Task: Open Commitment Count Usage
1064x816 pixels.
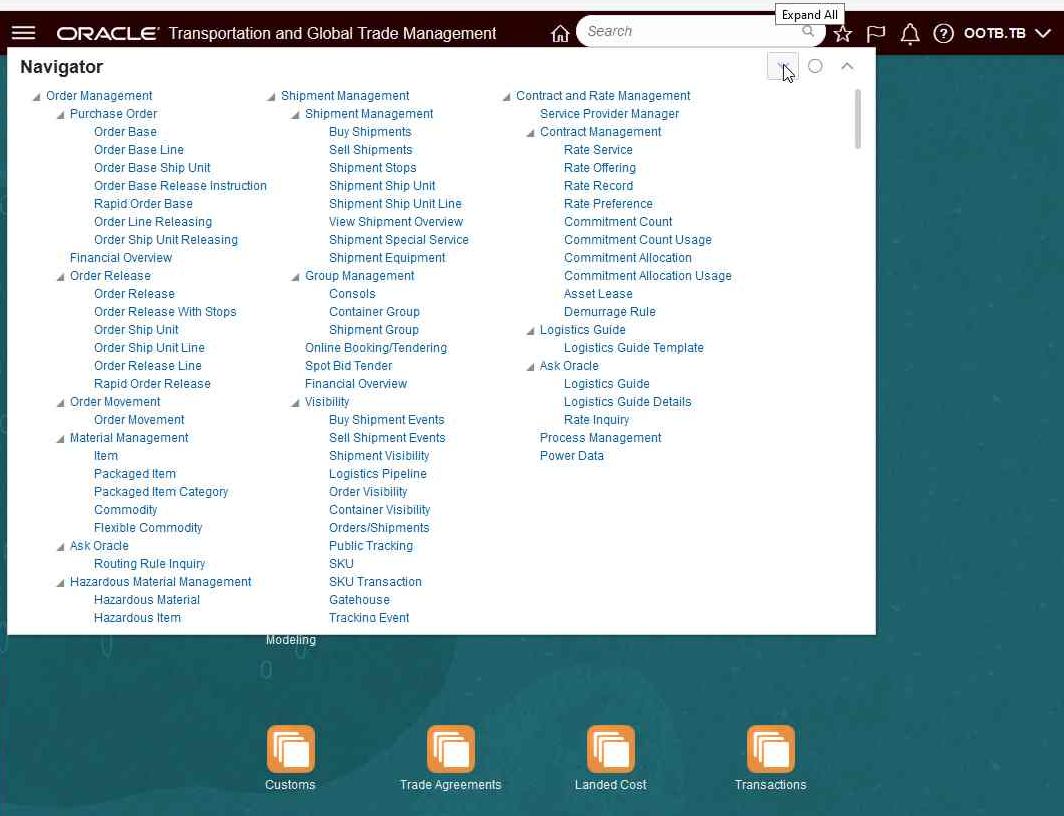Action: point(638,239)
